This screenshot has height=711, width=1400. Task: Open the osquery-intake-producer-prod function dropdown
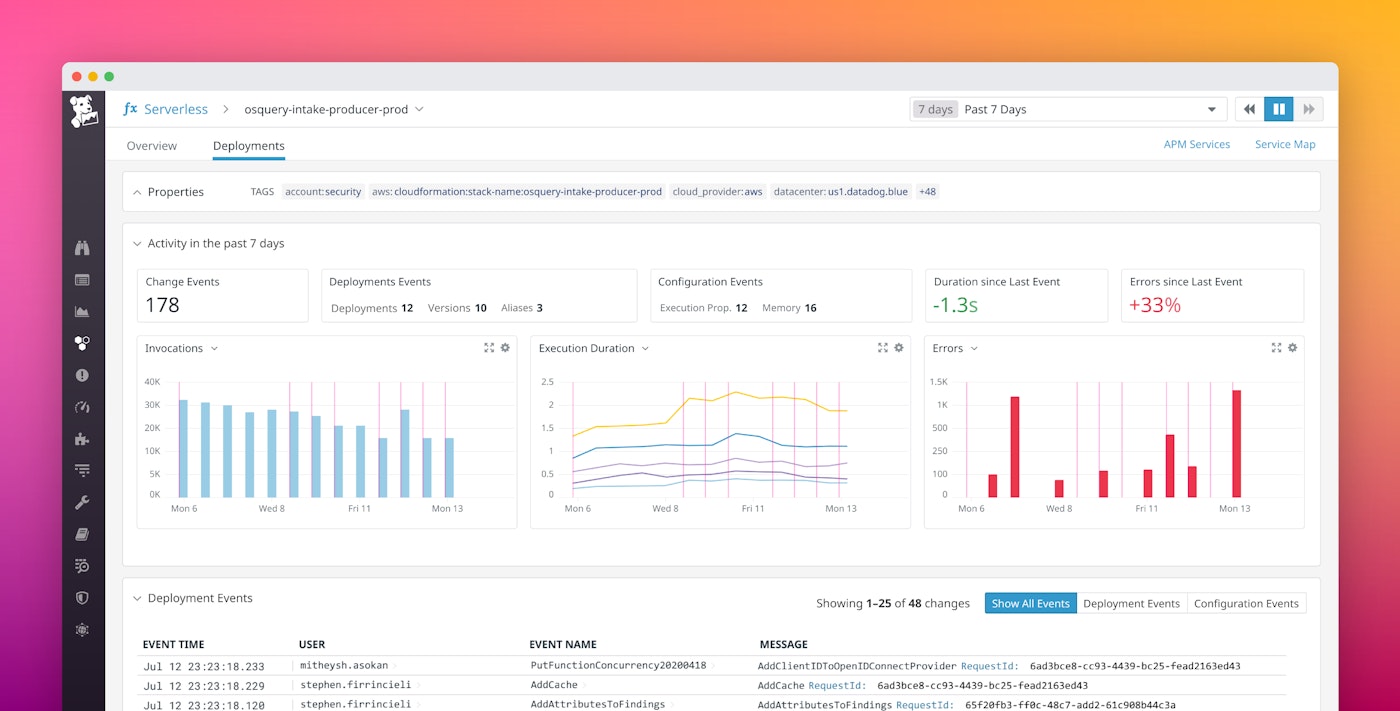pyautogui.click(x=420, y=109)
